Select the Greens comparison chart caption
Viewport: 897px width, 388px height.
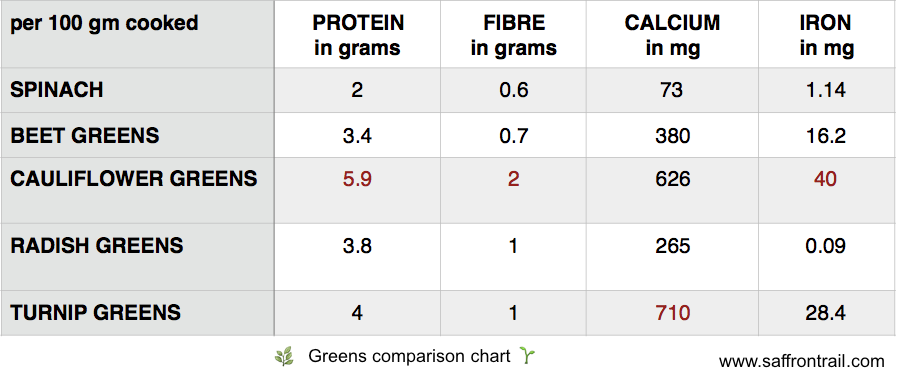(409, 356)
